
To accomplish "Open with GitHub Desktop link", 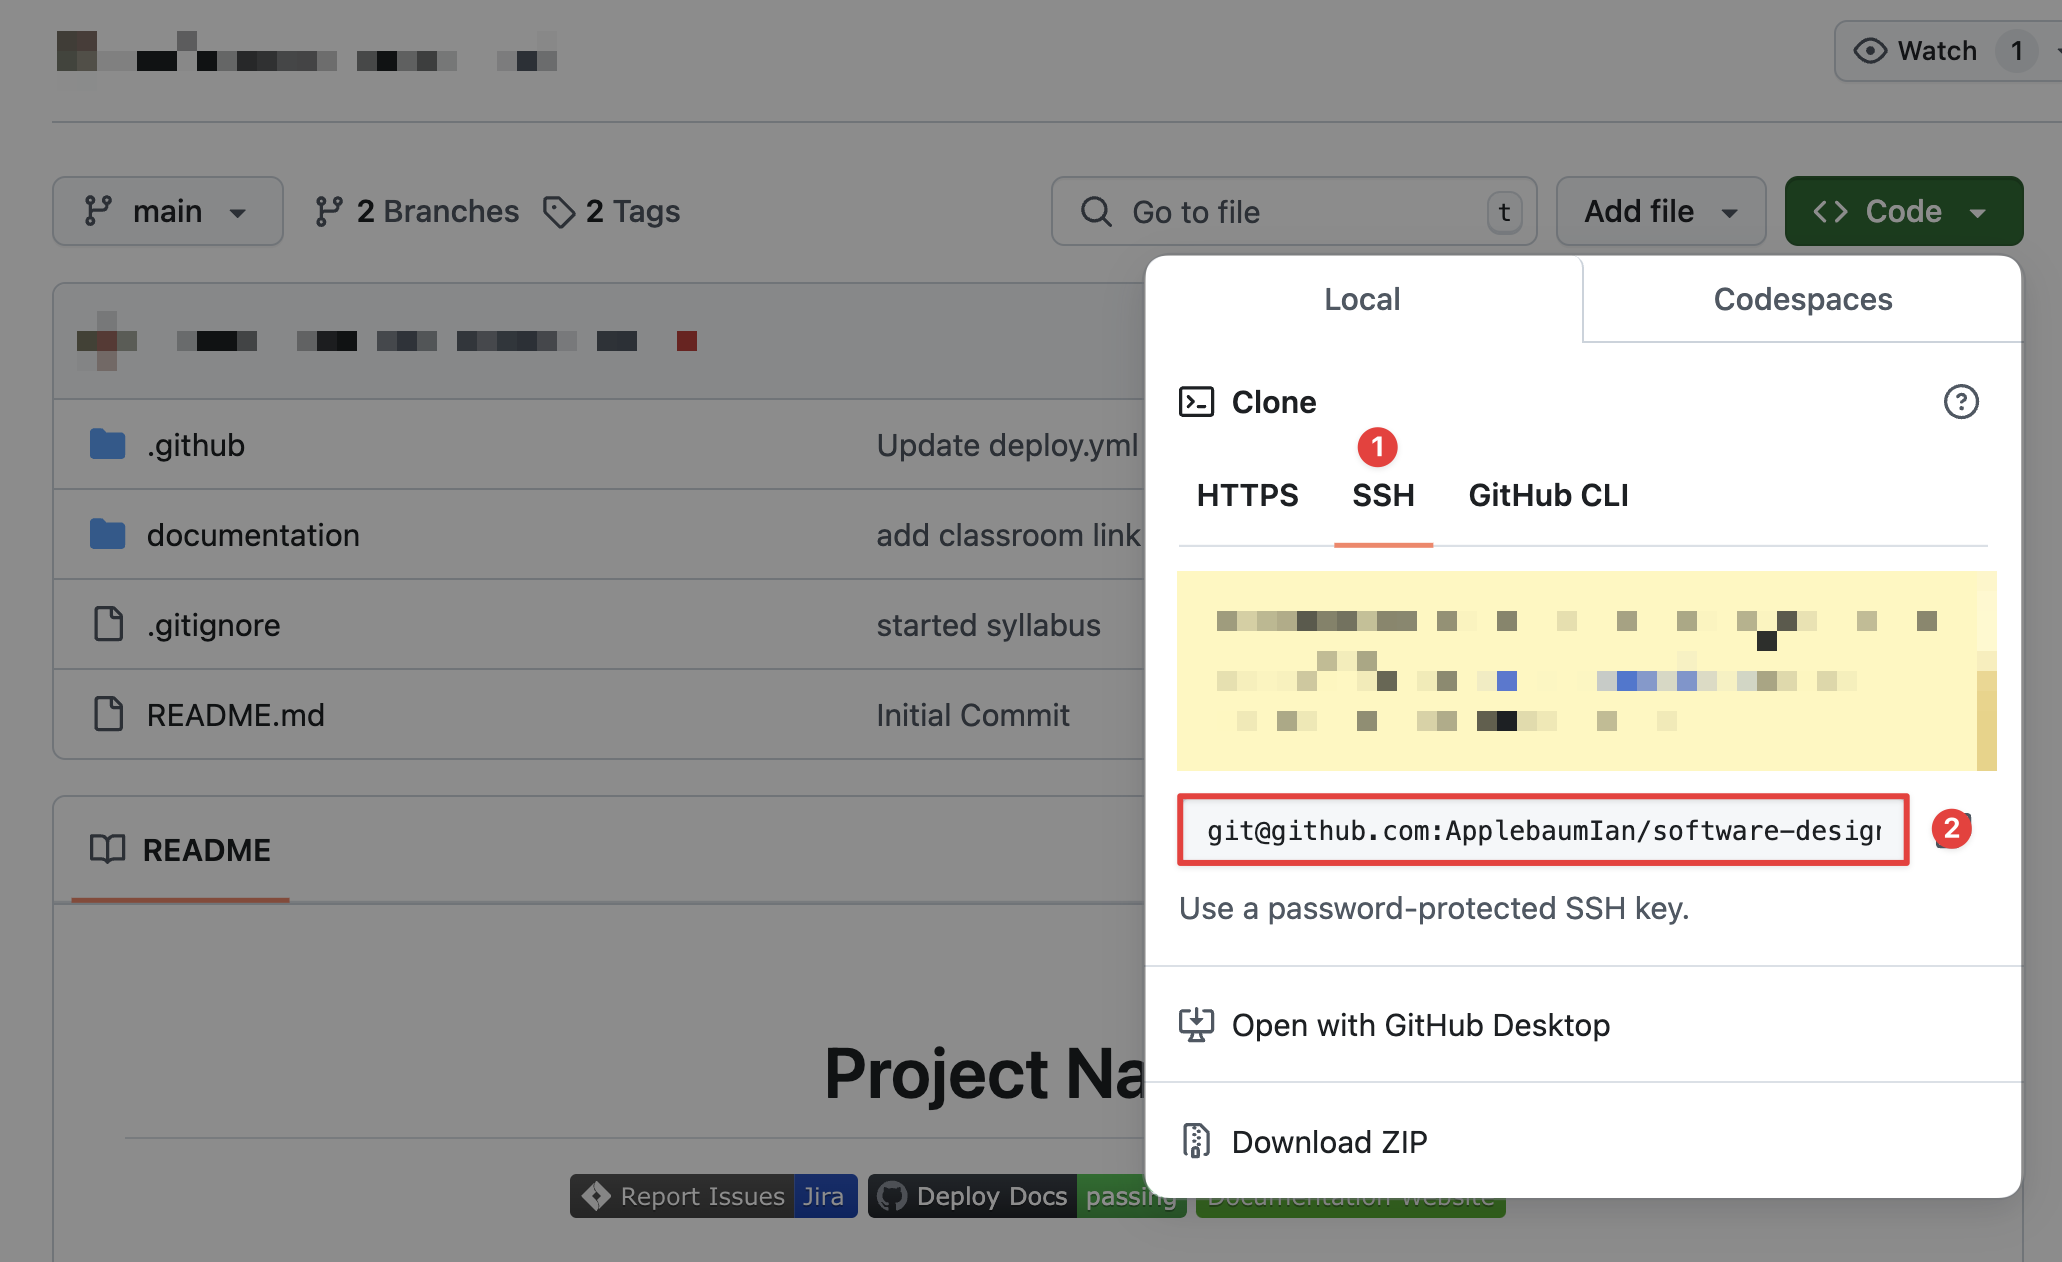I will click(x=1420, y=1025).
